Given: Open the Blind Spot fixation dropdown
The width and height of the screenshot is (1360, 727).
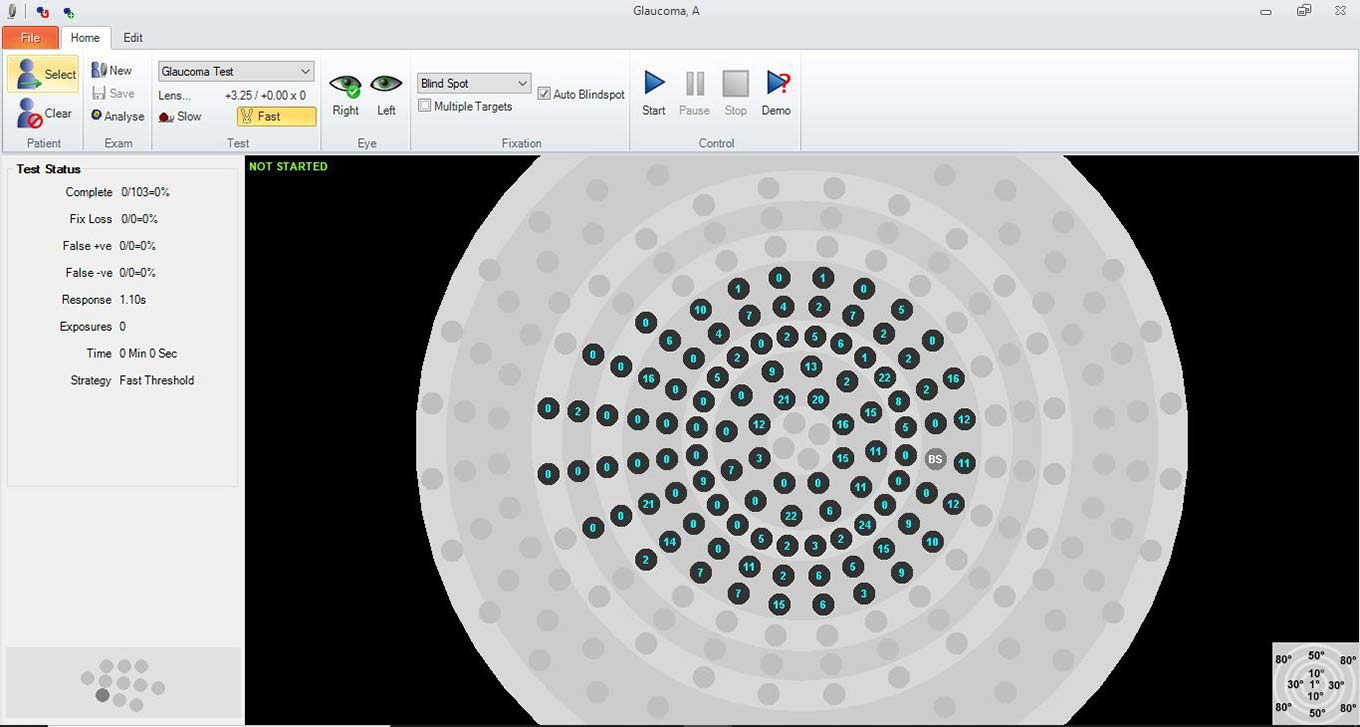Looking at the screenshot, I should point(522,83).
